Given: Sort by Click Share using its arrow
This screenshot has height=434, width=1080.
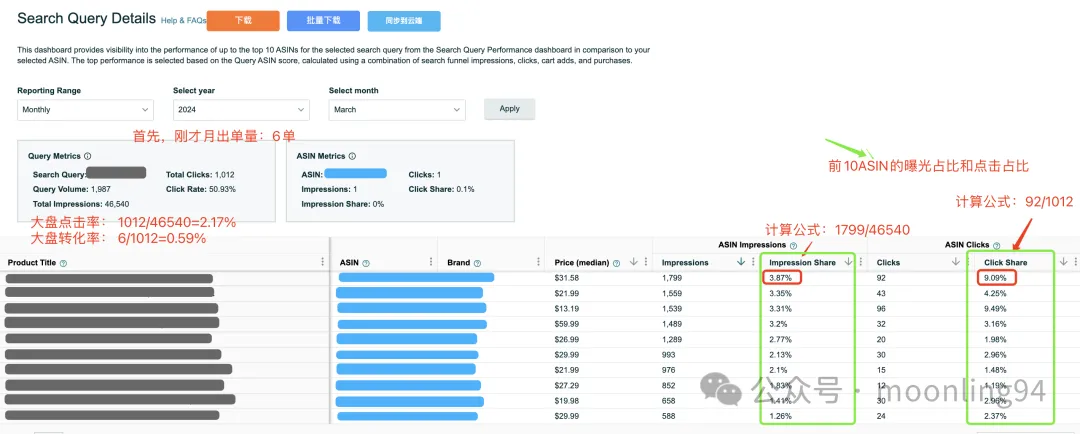Looking at the screenshot, I should coord(1063,262).
